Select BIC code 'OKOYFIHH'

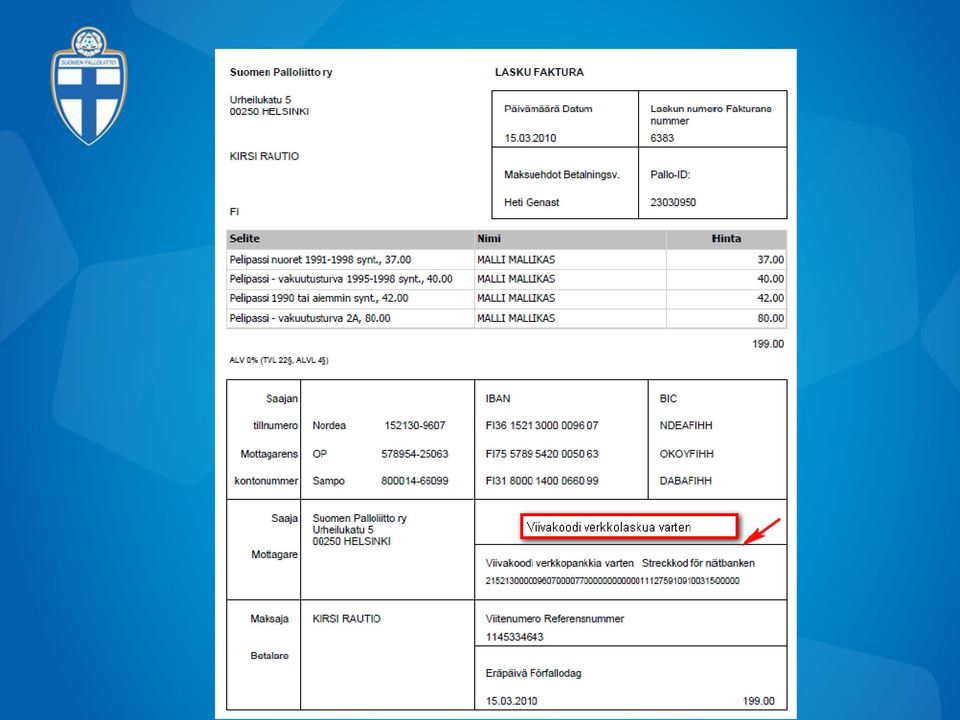click(686, 454)
